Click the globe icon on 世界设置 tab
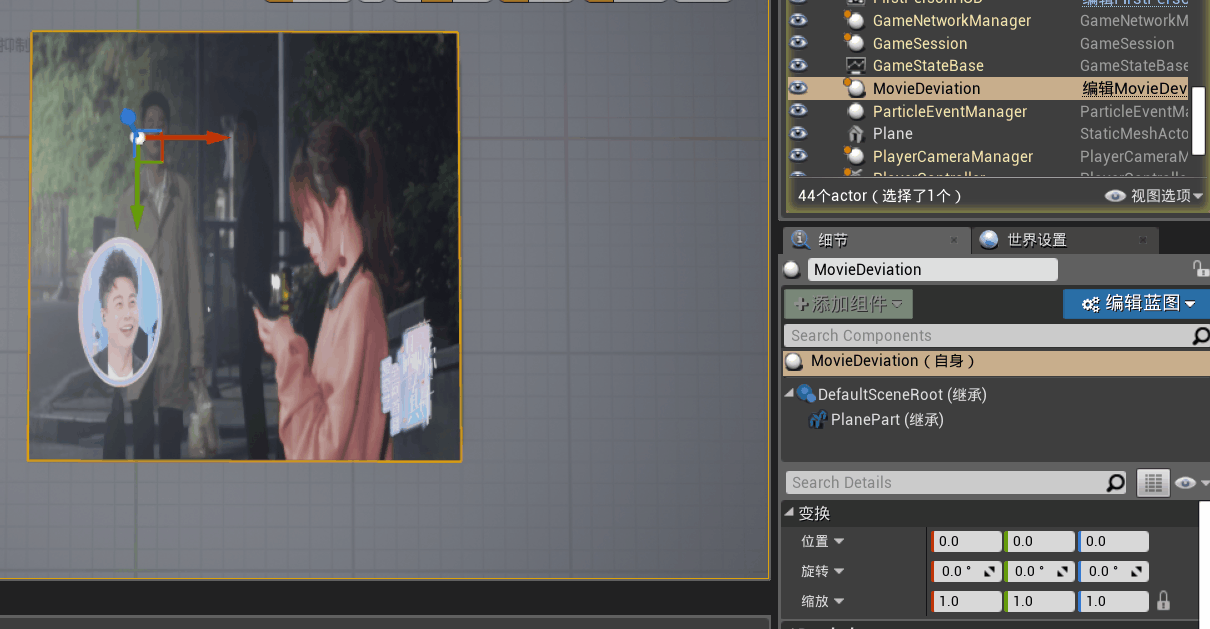The width and height of the screenshot is (1210, 629). click(x=989, y=239)
